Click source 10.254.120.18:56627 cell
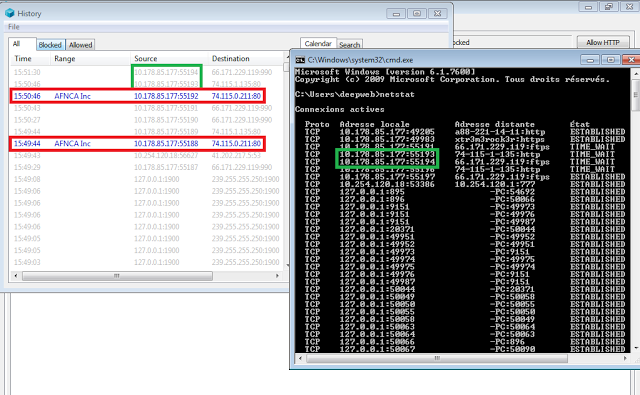This screenshot has height=395, width=640. tap(166, 155)
